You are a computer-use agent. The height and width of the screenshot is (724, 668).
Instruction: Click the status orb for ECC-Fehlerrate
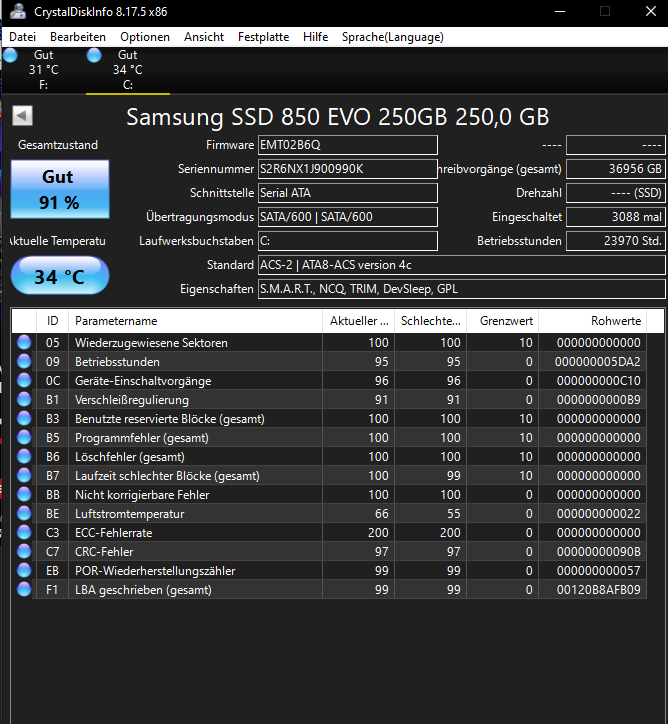click(24, 532)
